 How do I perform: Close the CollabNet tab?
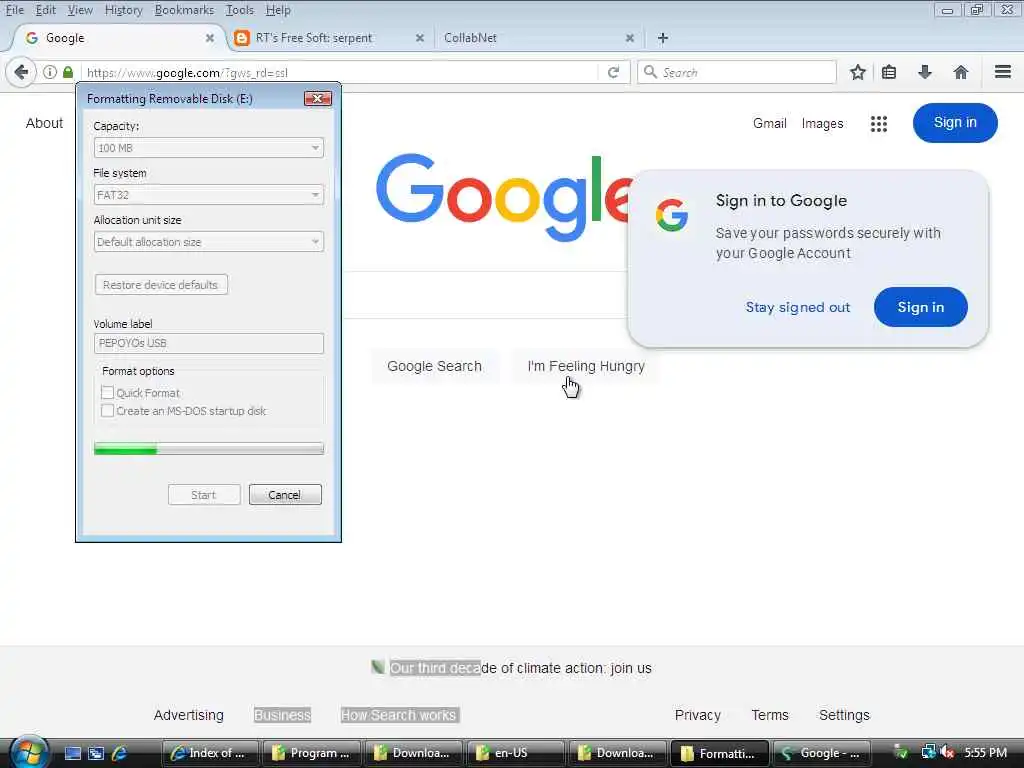pyautogui.click(x=630, y=38)
